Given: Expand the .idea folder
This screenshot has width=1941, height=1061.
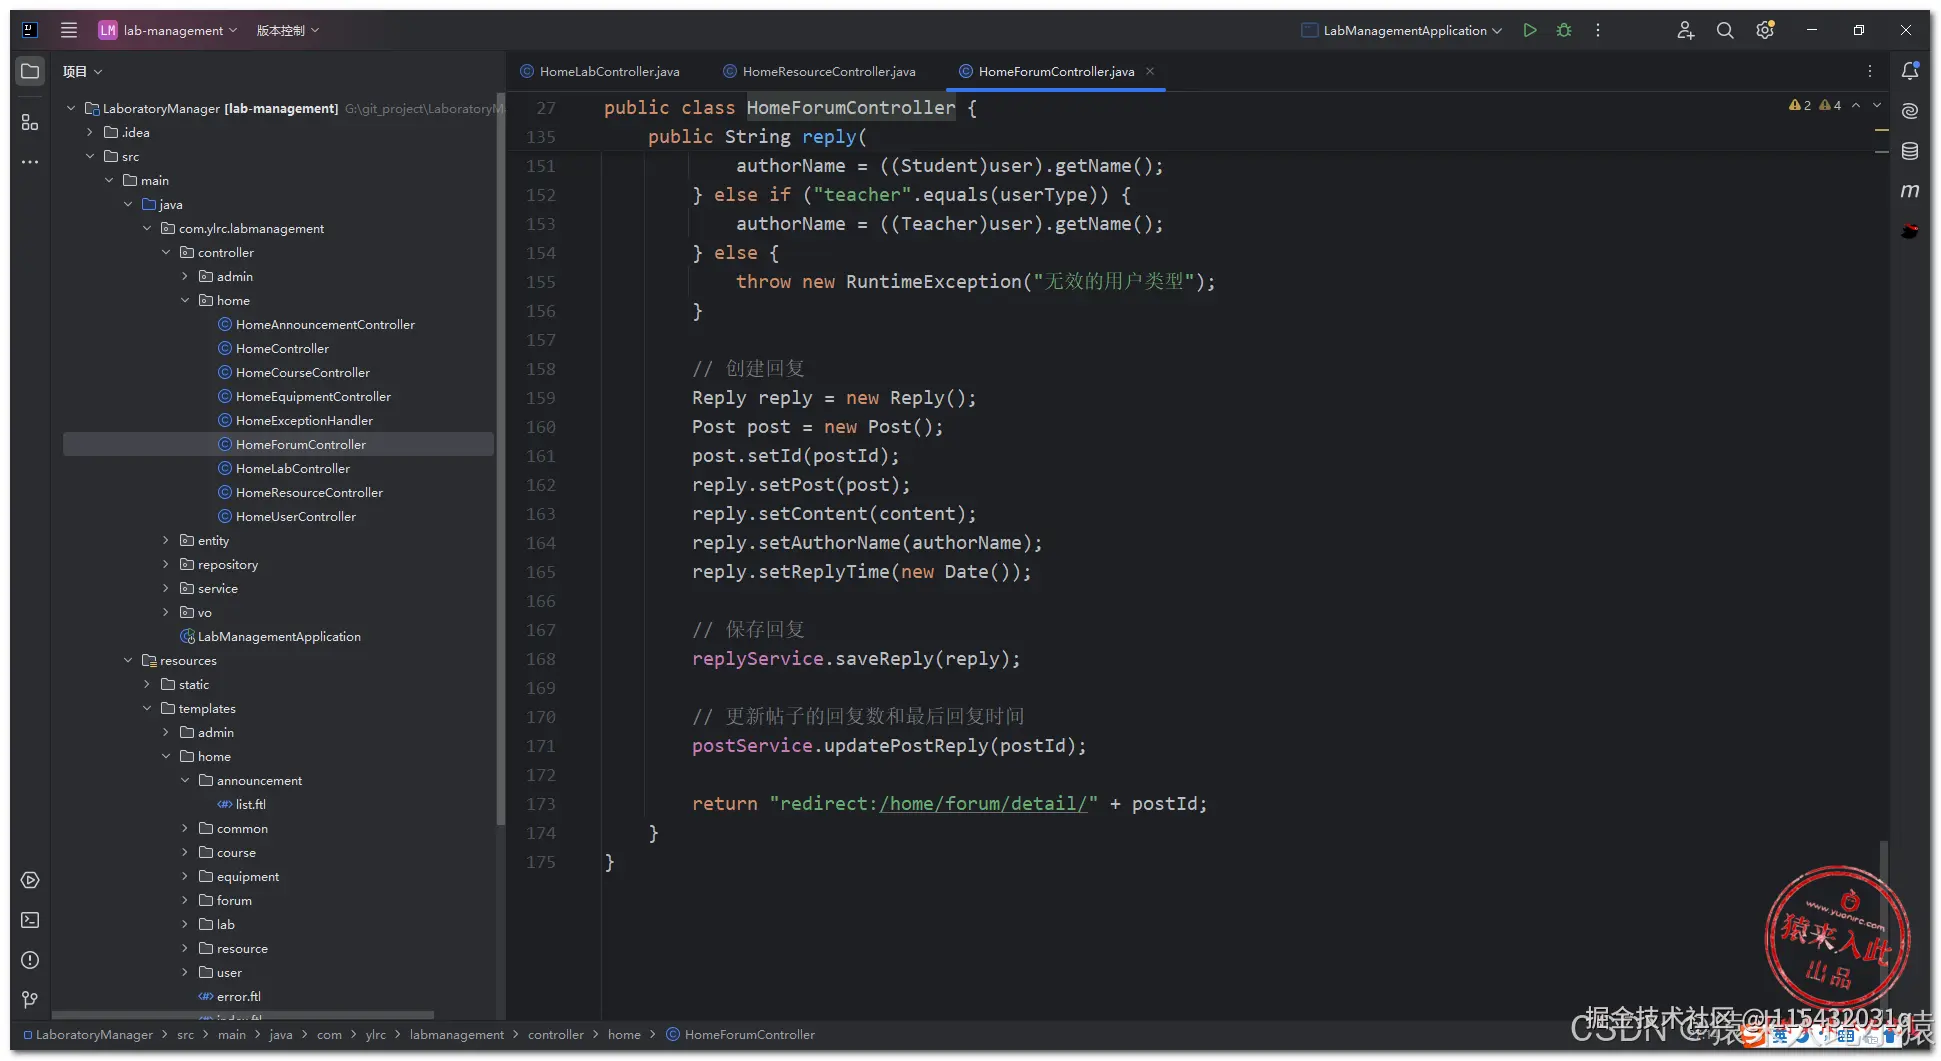Looking at the screenshot, I should pyautogui.click(x=90, y=132).
